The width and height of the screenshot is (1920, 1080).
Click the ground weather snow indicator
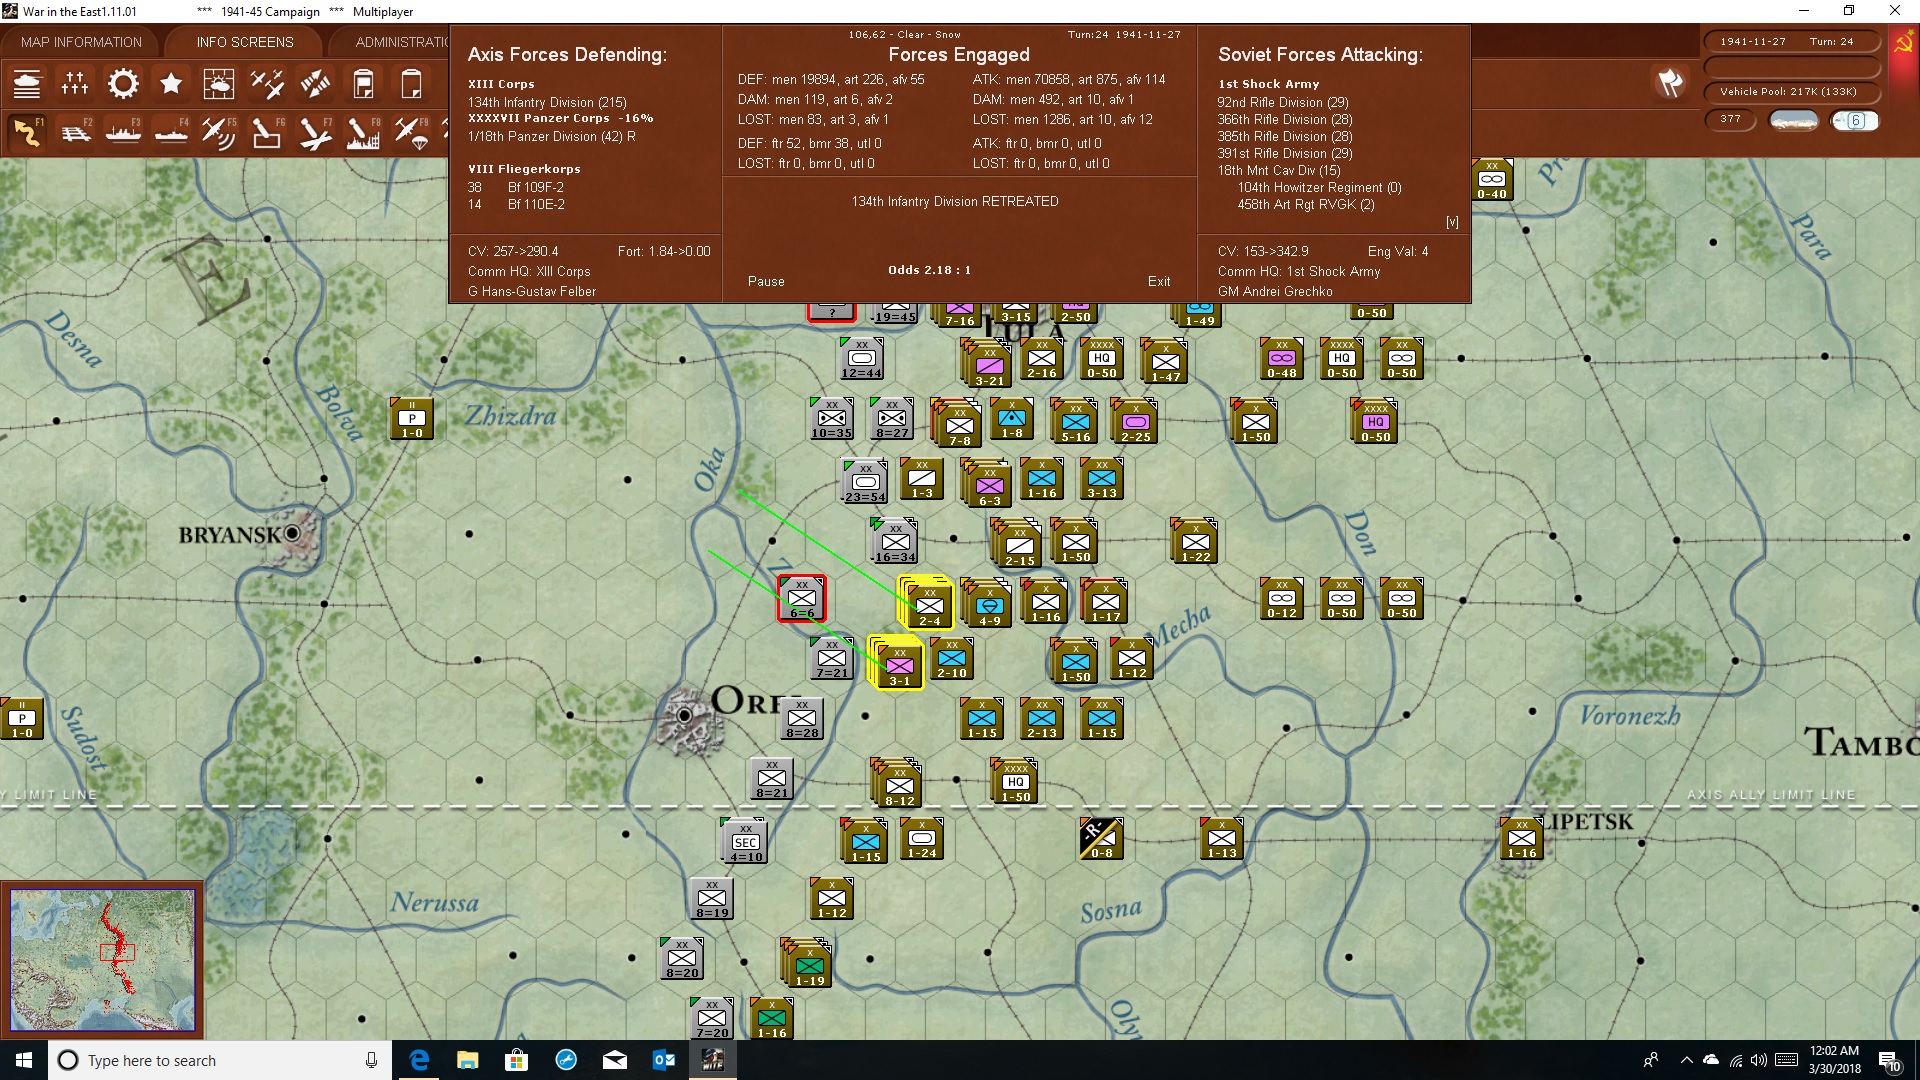point(1794,120)
